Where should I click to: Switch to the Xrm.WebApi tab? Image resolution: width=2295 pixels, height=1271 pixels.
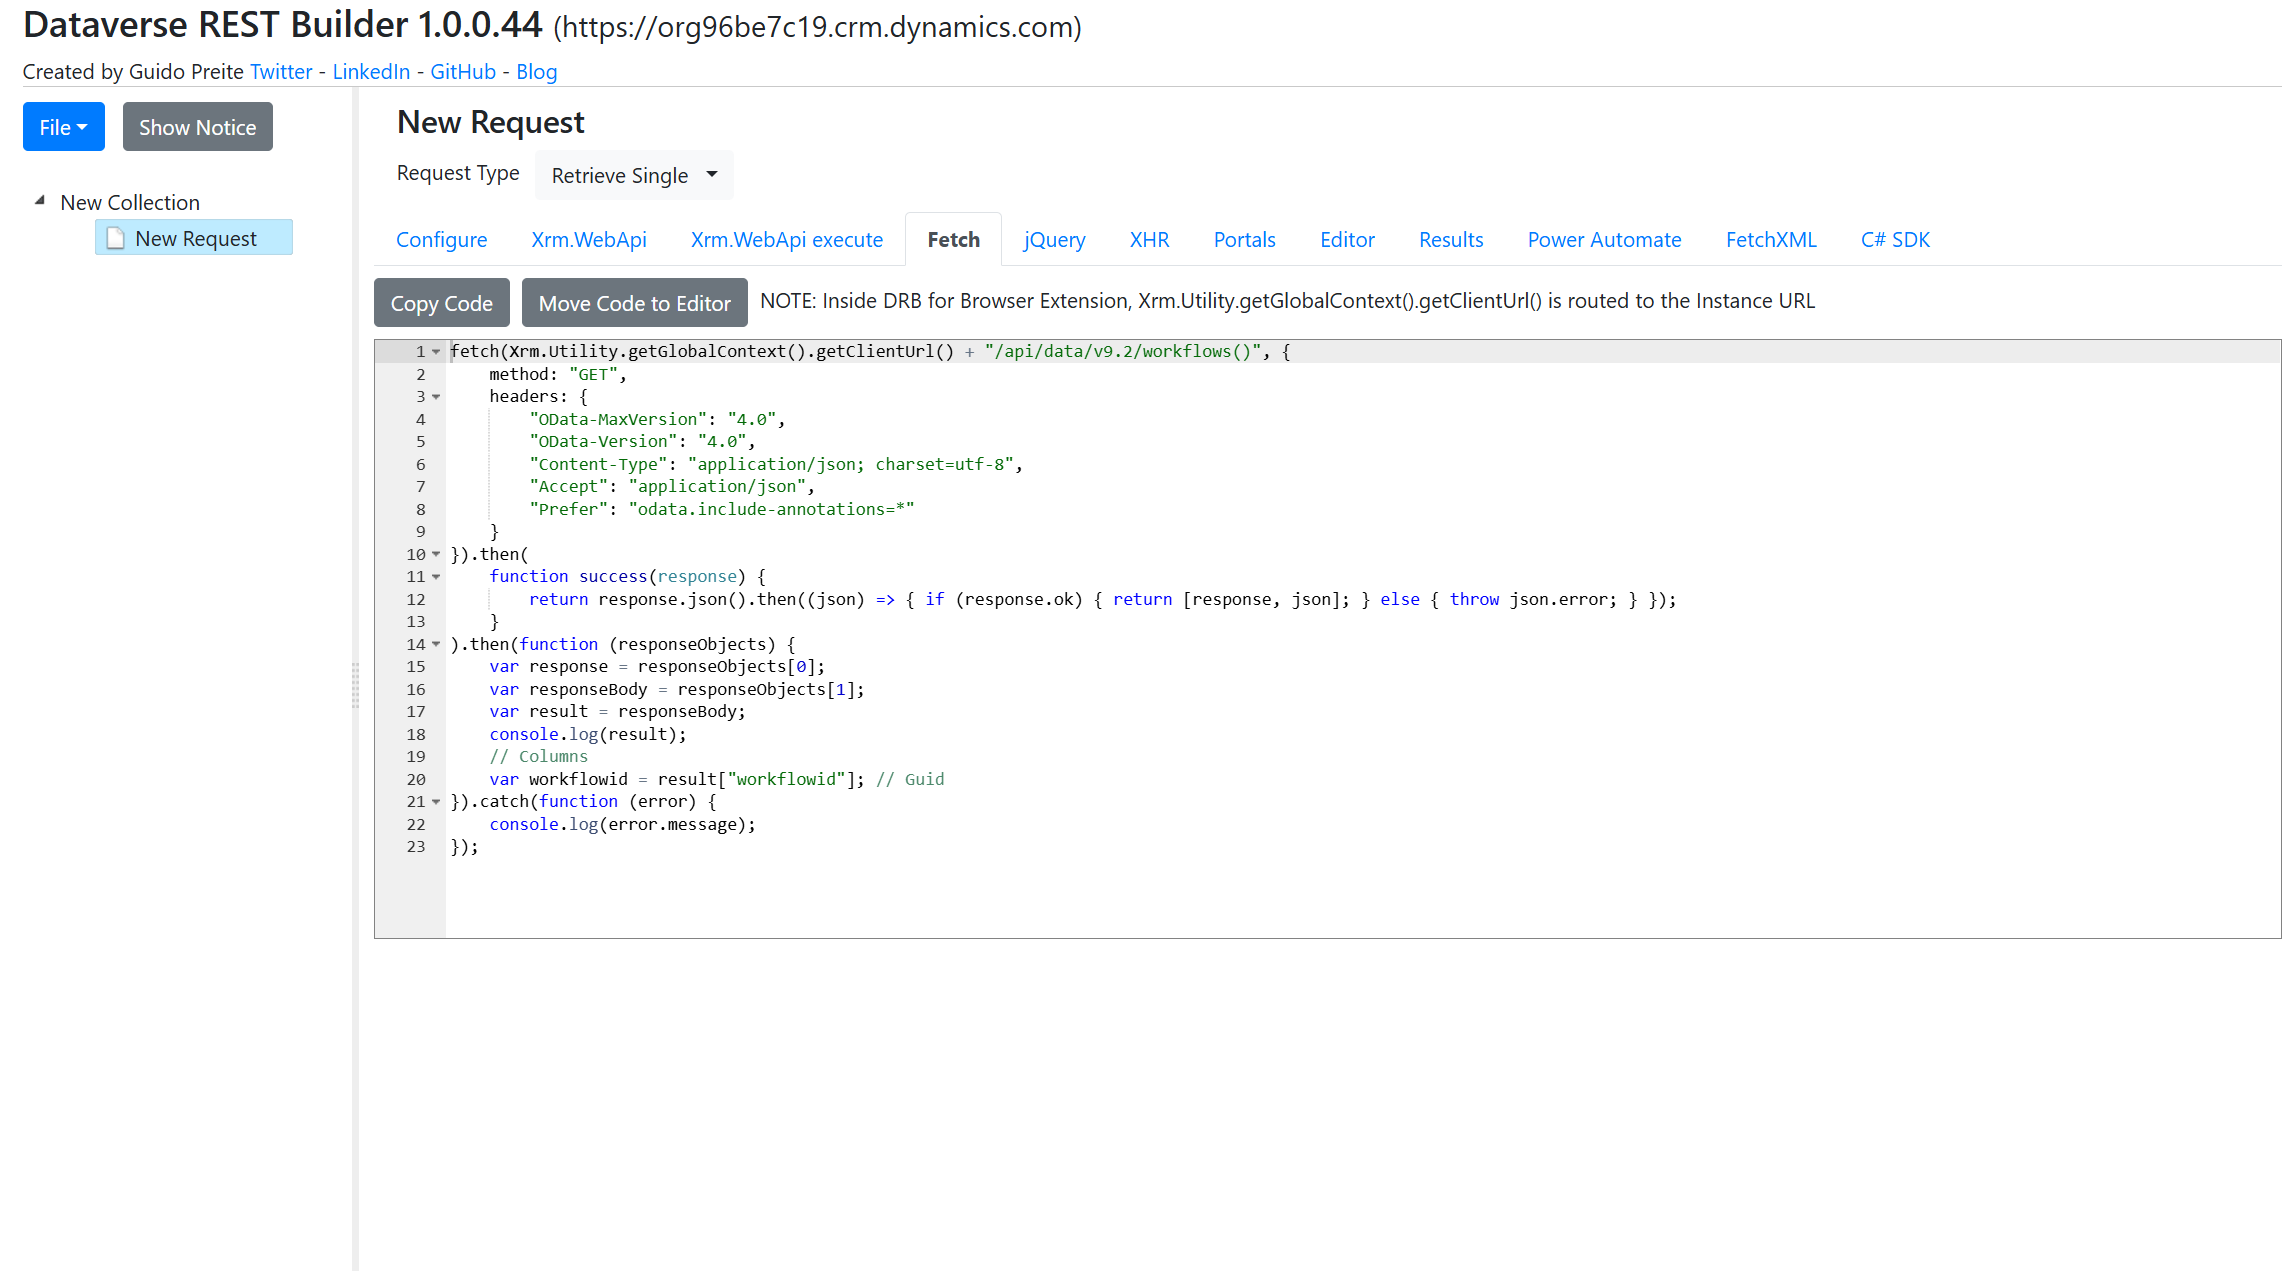(589, 240)
